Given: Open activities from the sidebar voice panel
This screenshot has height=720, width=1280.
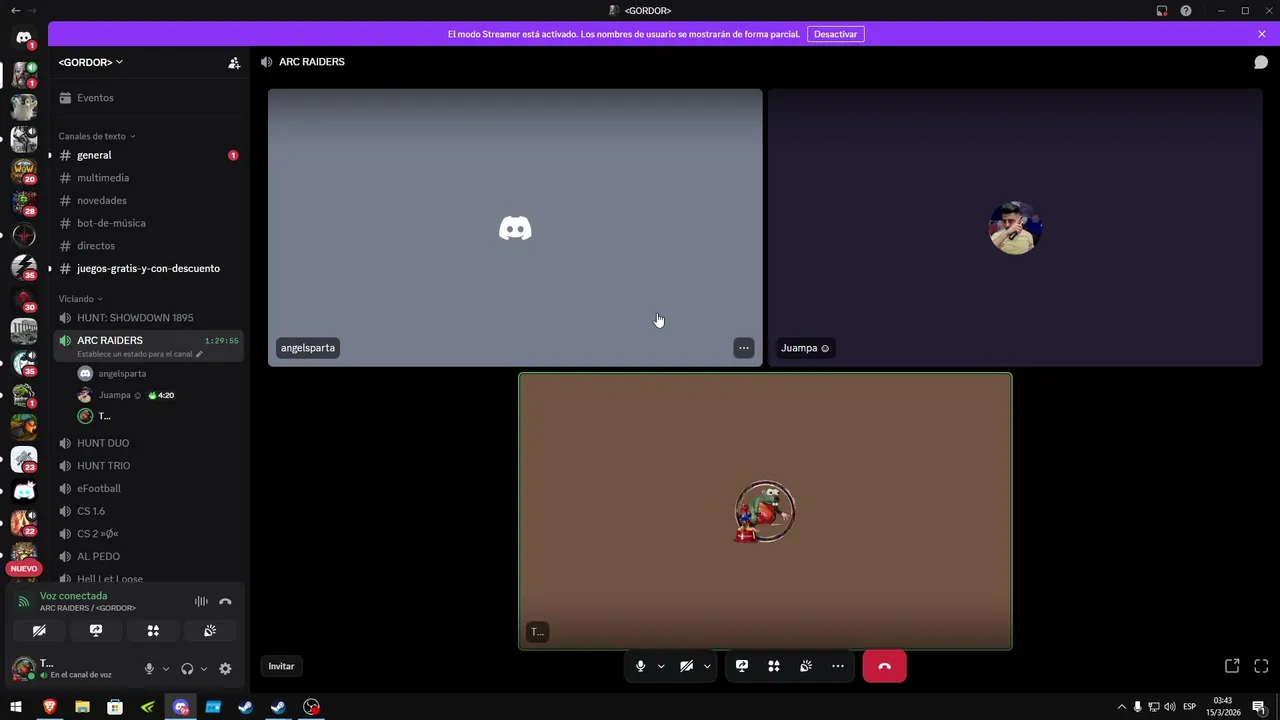Looking at the screenshot, I should pos(153,631).
